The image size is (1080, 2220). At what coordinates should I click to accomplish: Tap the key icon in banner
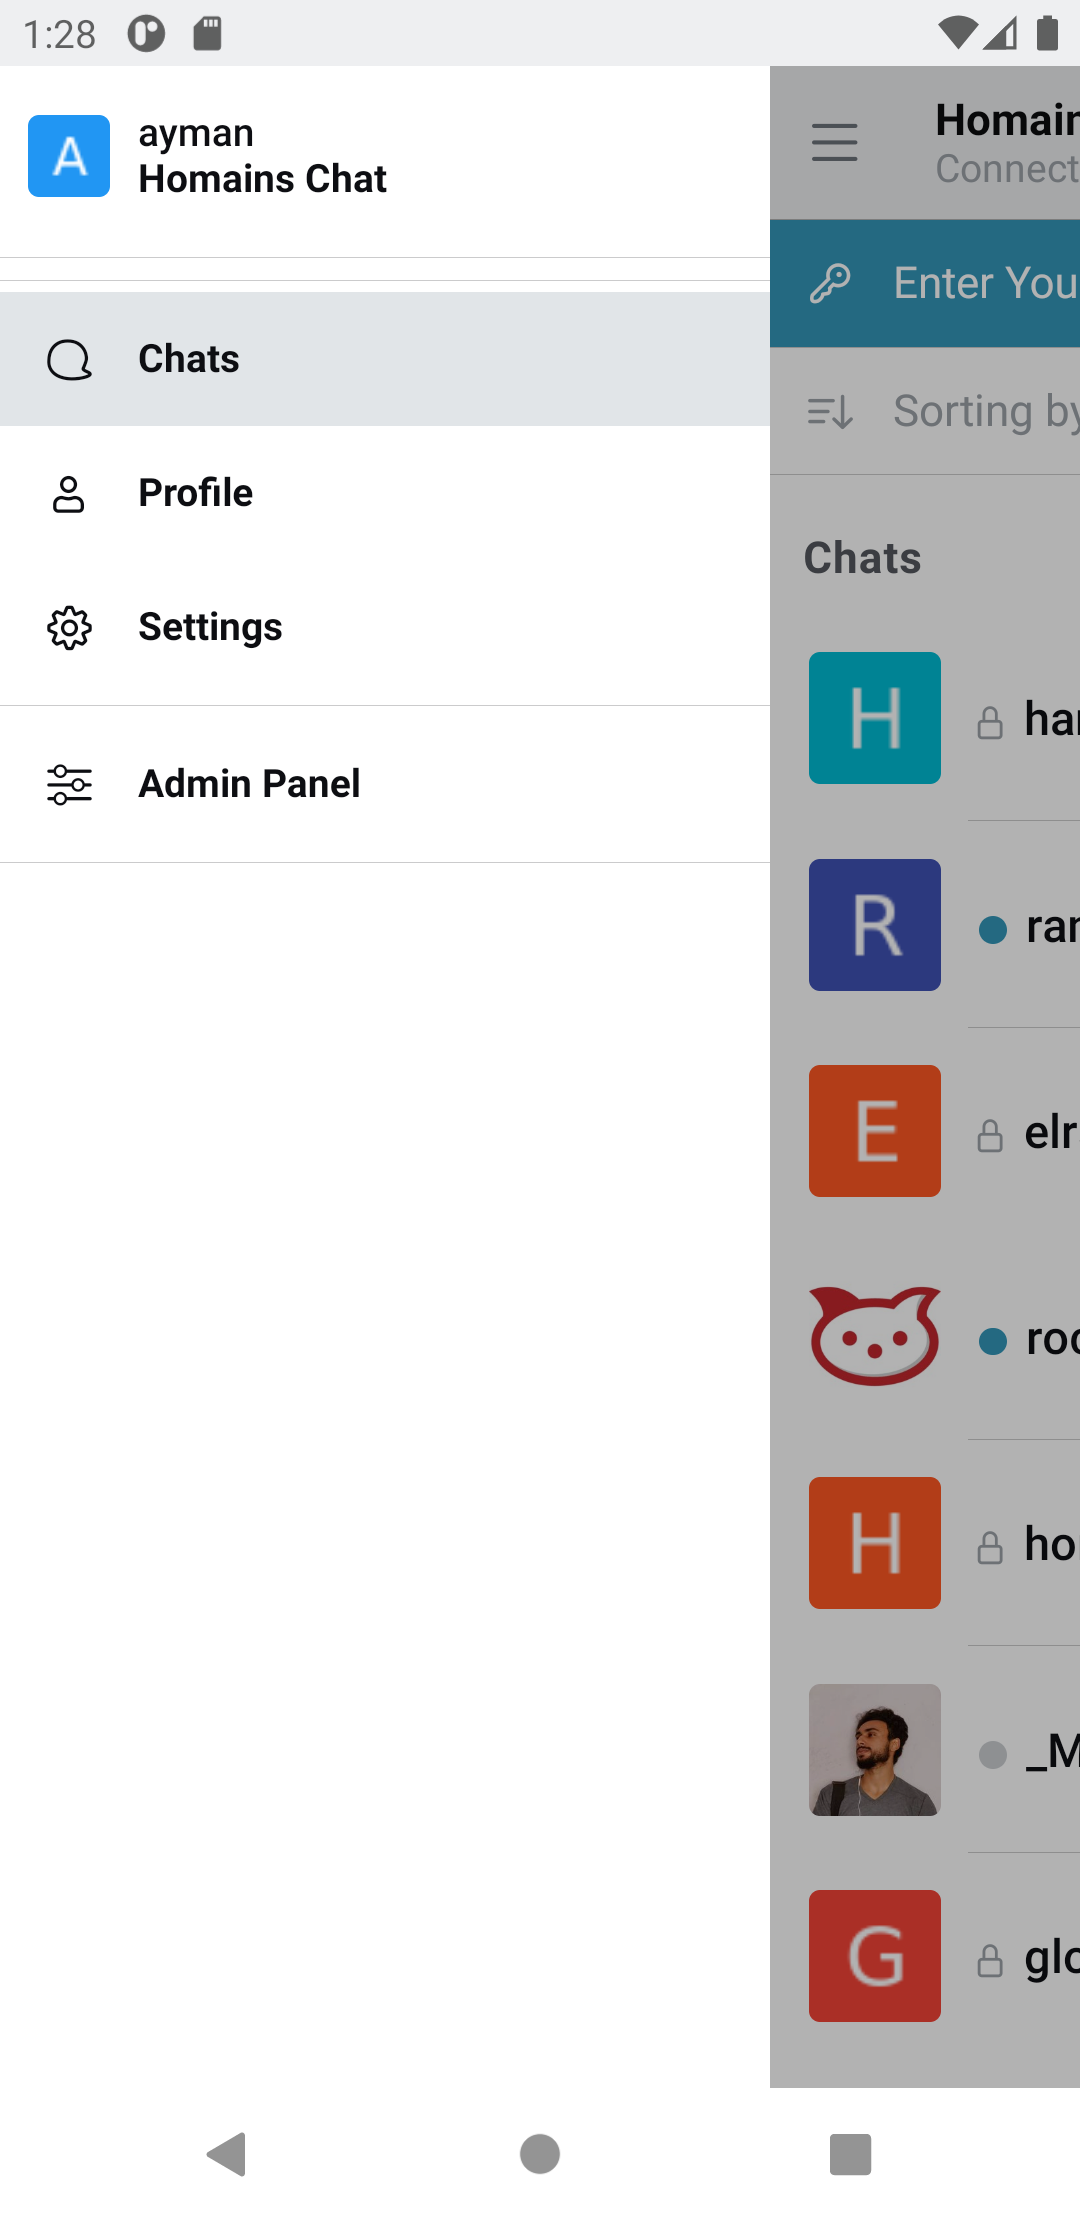pyautogui.click(x=830, y=284)
